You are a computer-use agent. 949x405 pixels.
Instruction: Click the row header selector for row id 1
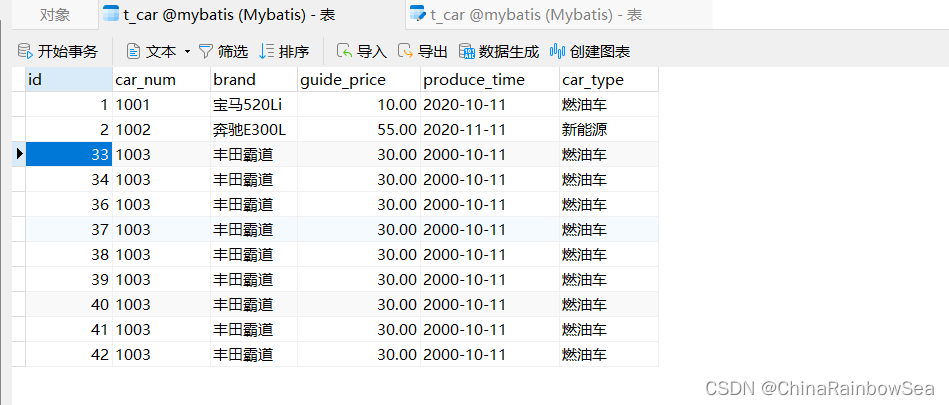coord(19,105)
